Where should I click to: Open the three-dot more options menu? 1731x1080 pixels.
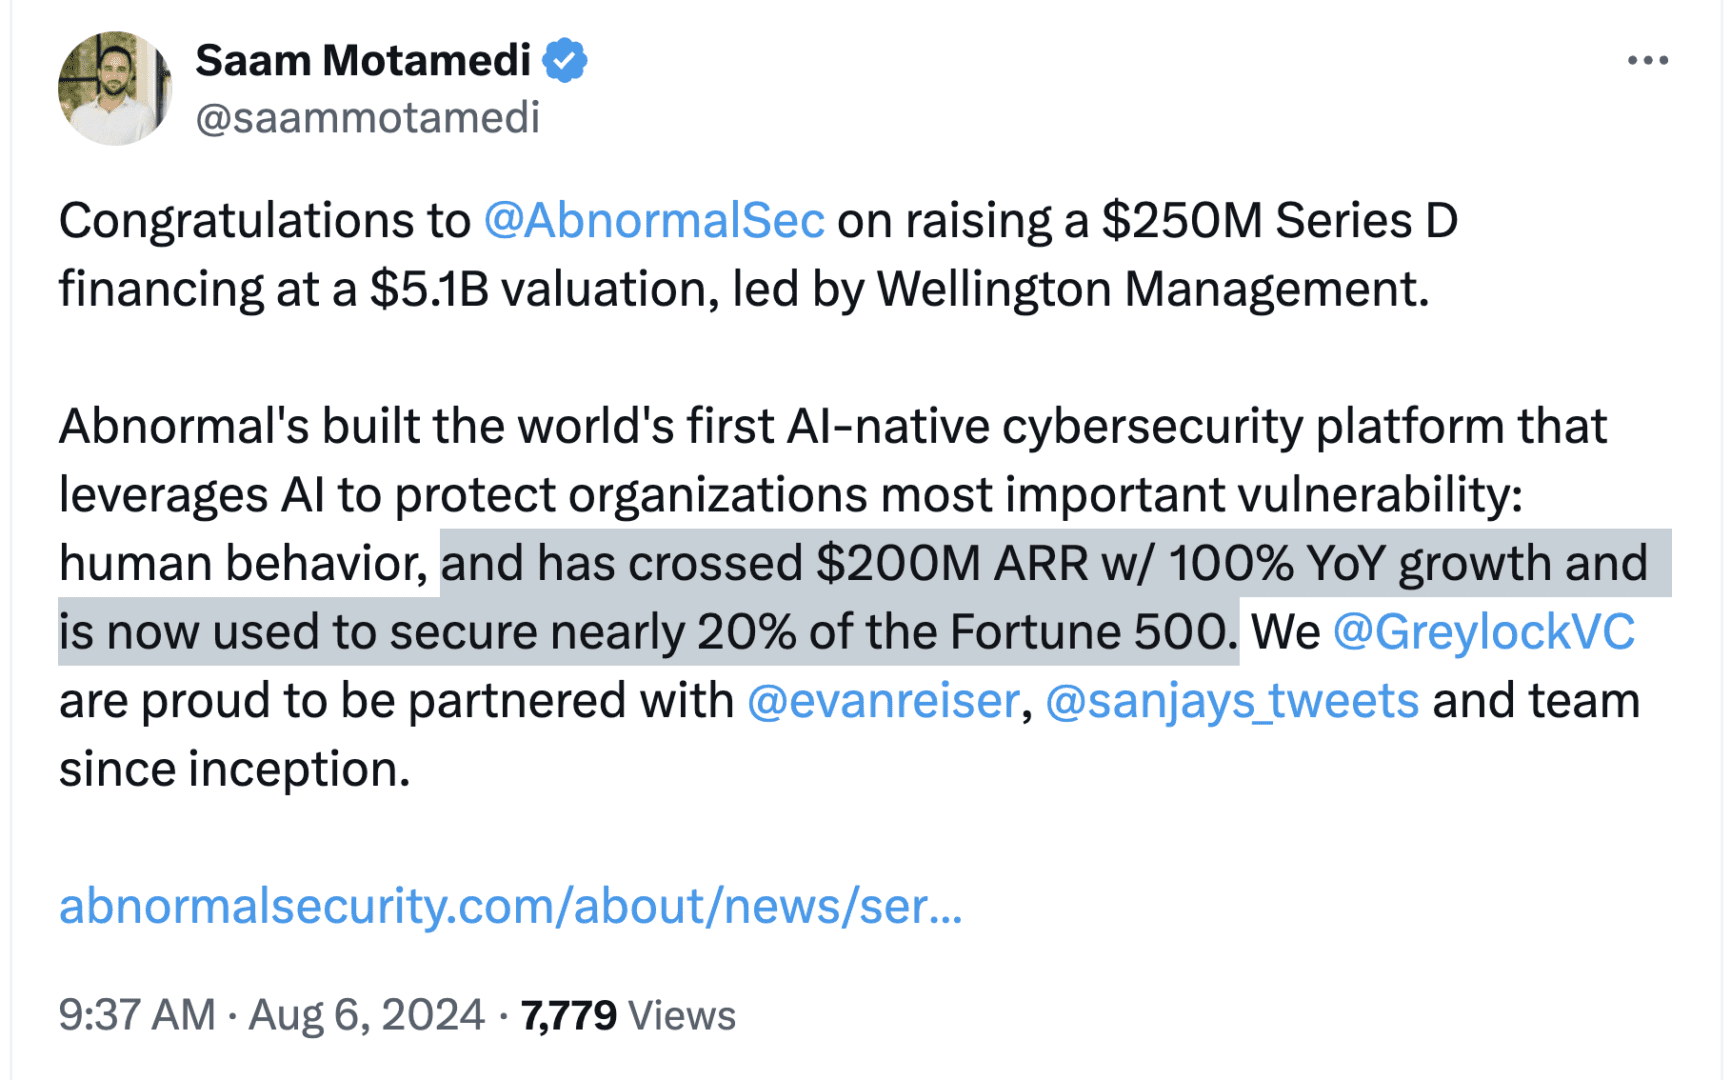(x=1647, y=61)
